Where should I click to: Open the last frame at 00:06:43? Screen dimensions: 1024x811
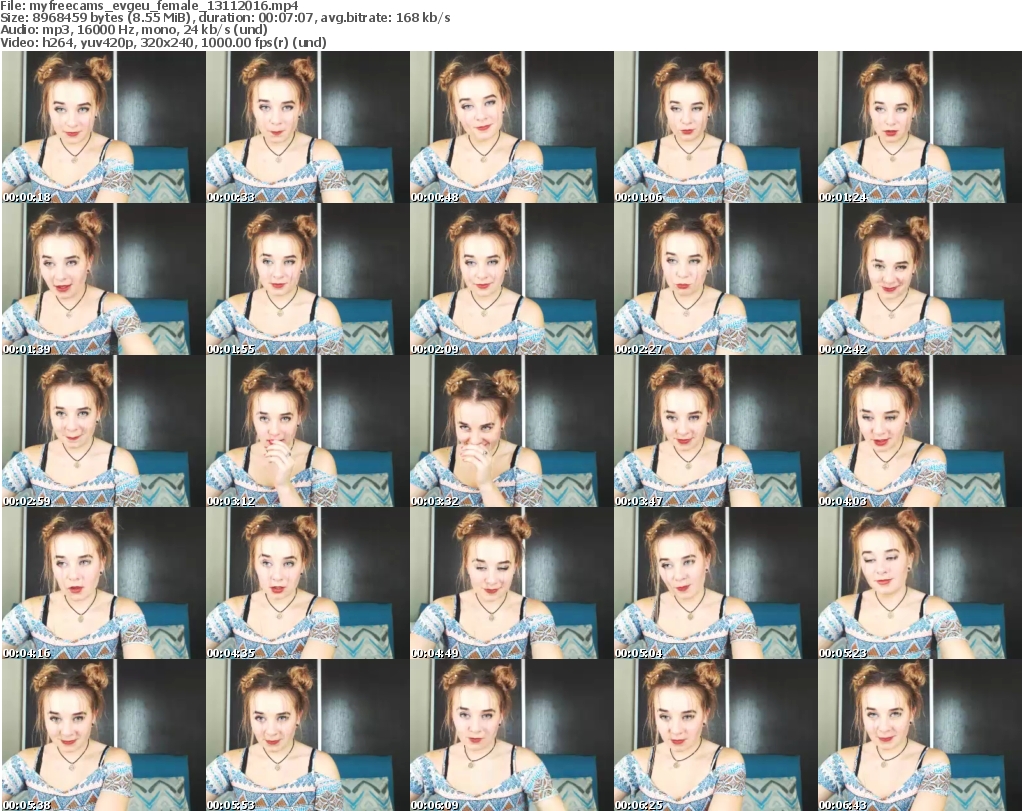919,737
